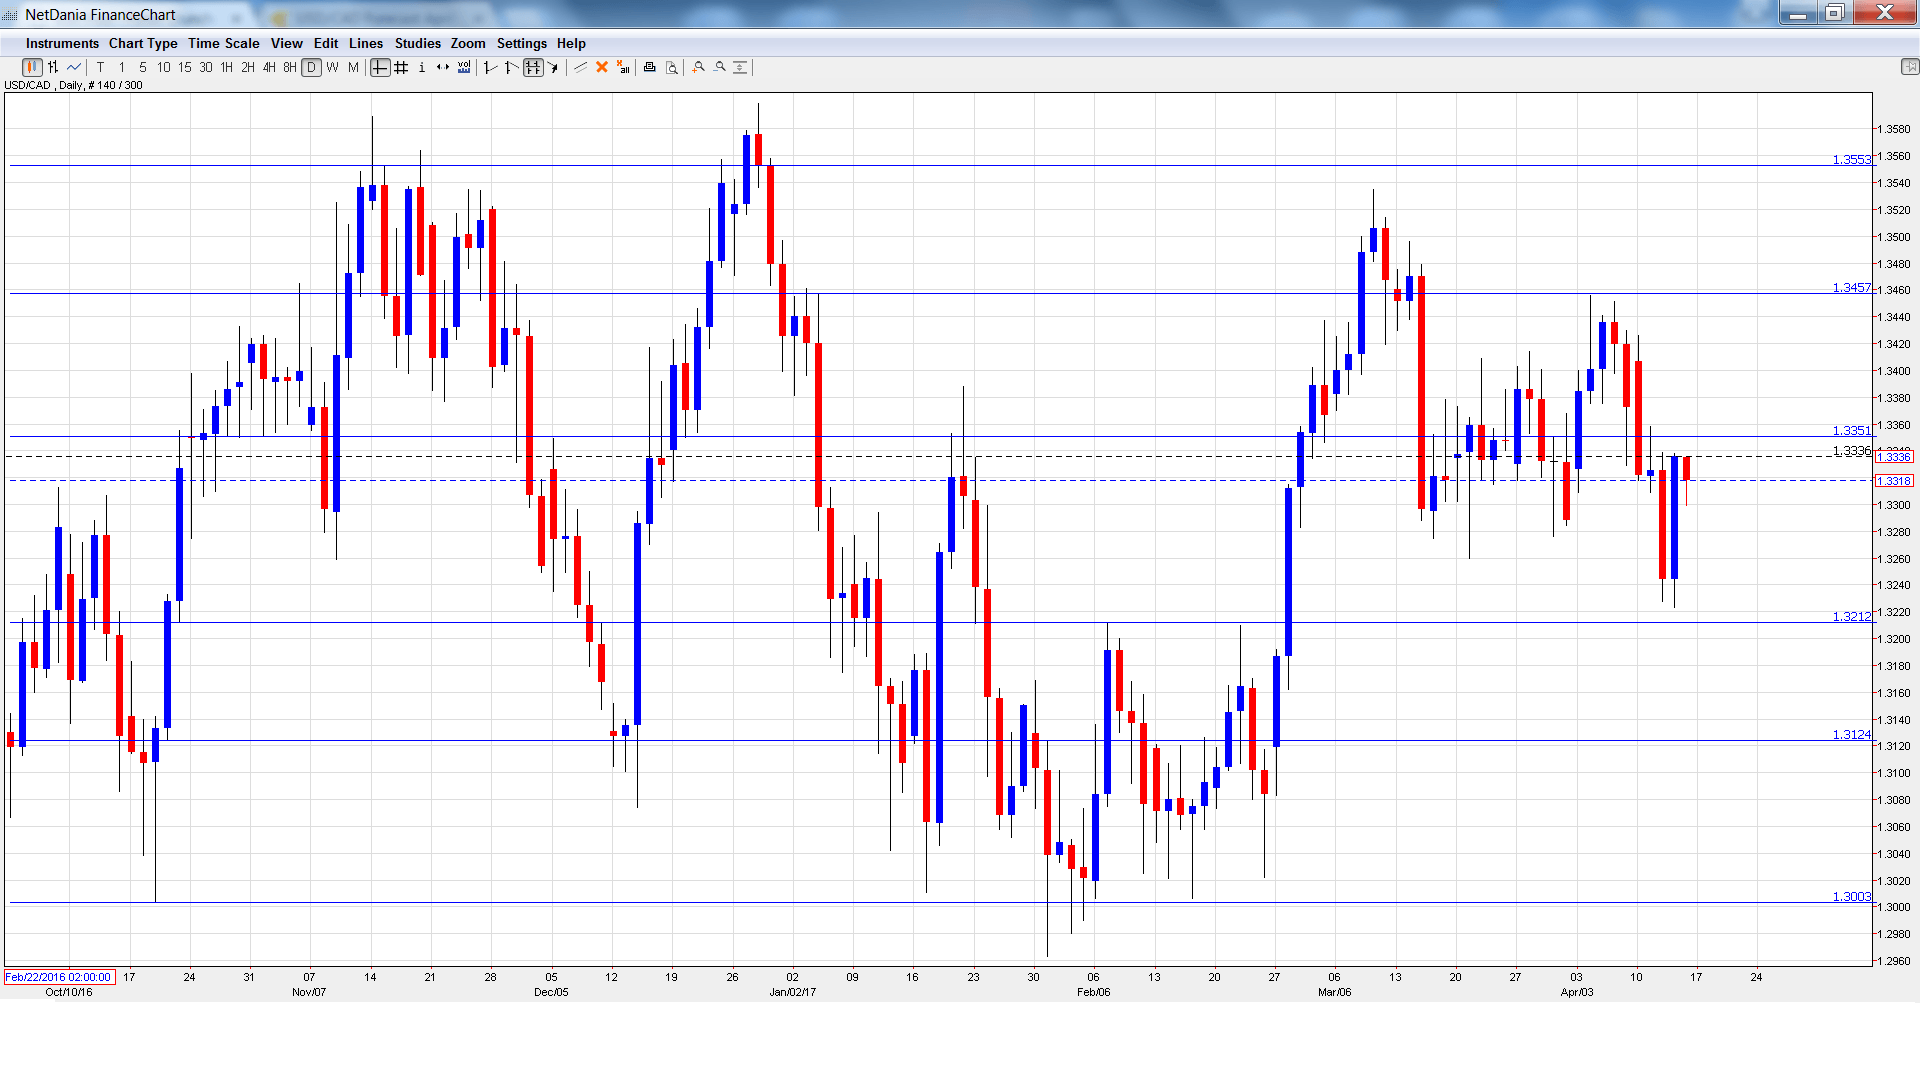Viewport: 1920px width, 1080px height.
Task: Open the Studies menu
Action: click(417, 44)
